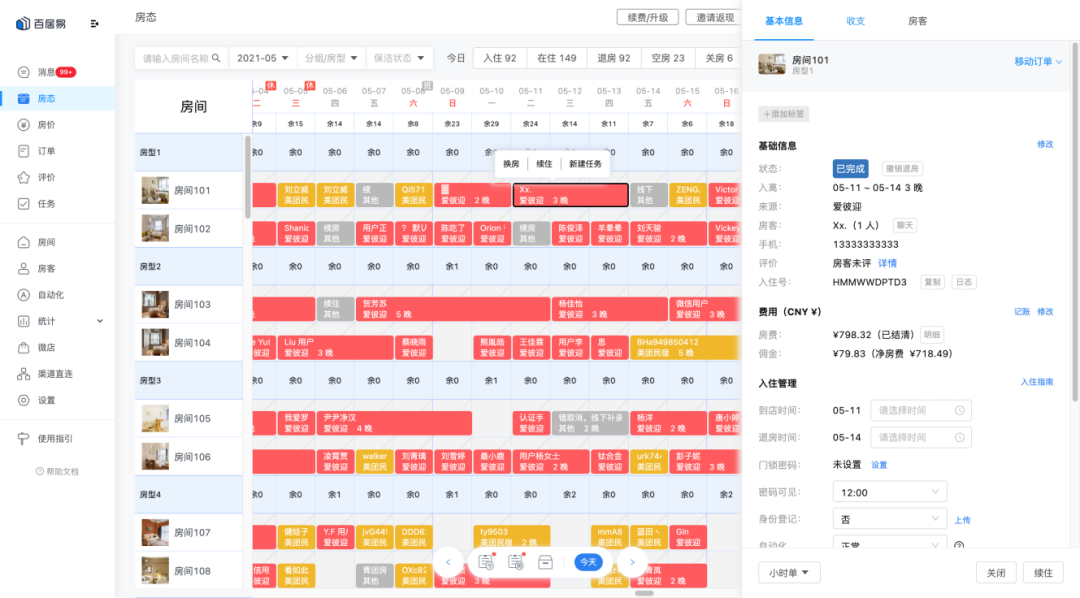Click the search magnifier icon in room name field
The height and width of the screenshot is (598, 1080).
coord(216,58)
